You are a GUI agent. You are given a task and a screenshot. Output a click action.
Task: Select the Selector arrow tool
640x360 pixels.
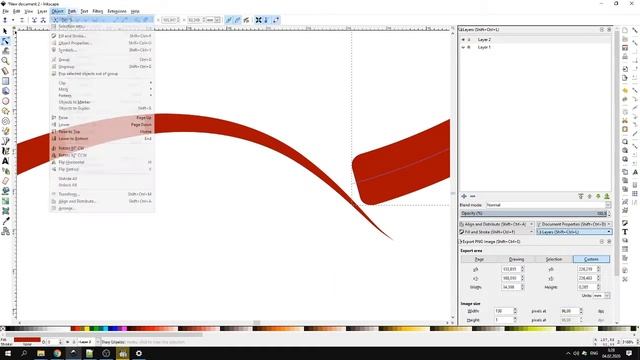point(5,31)
